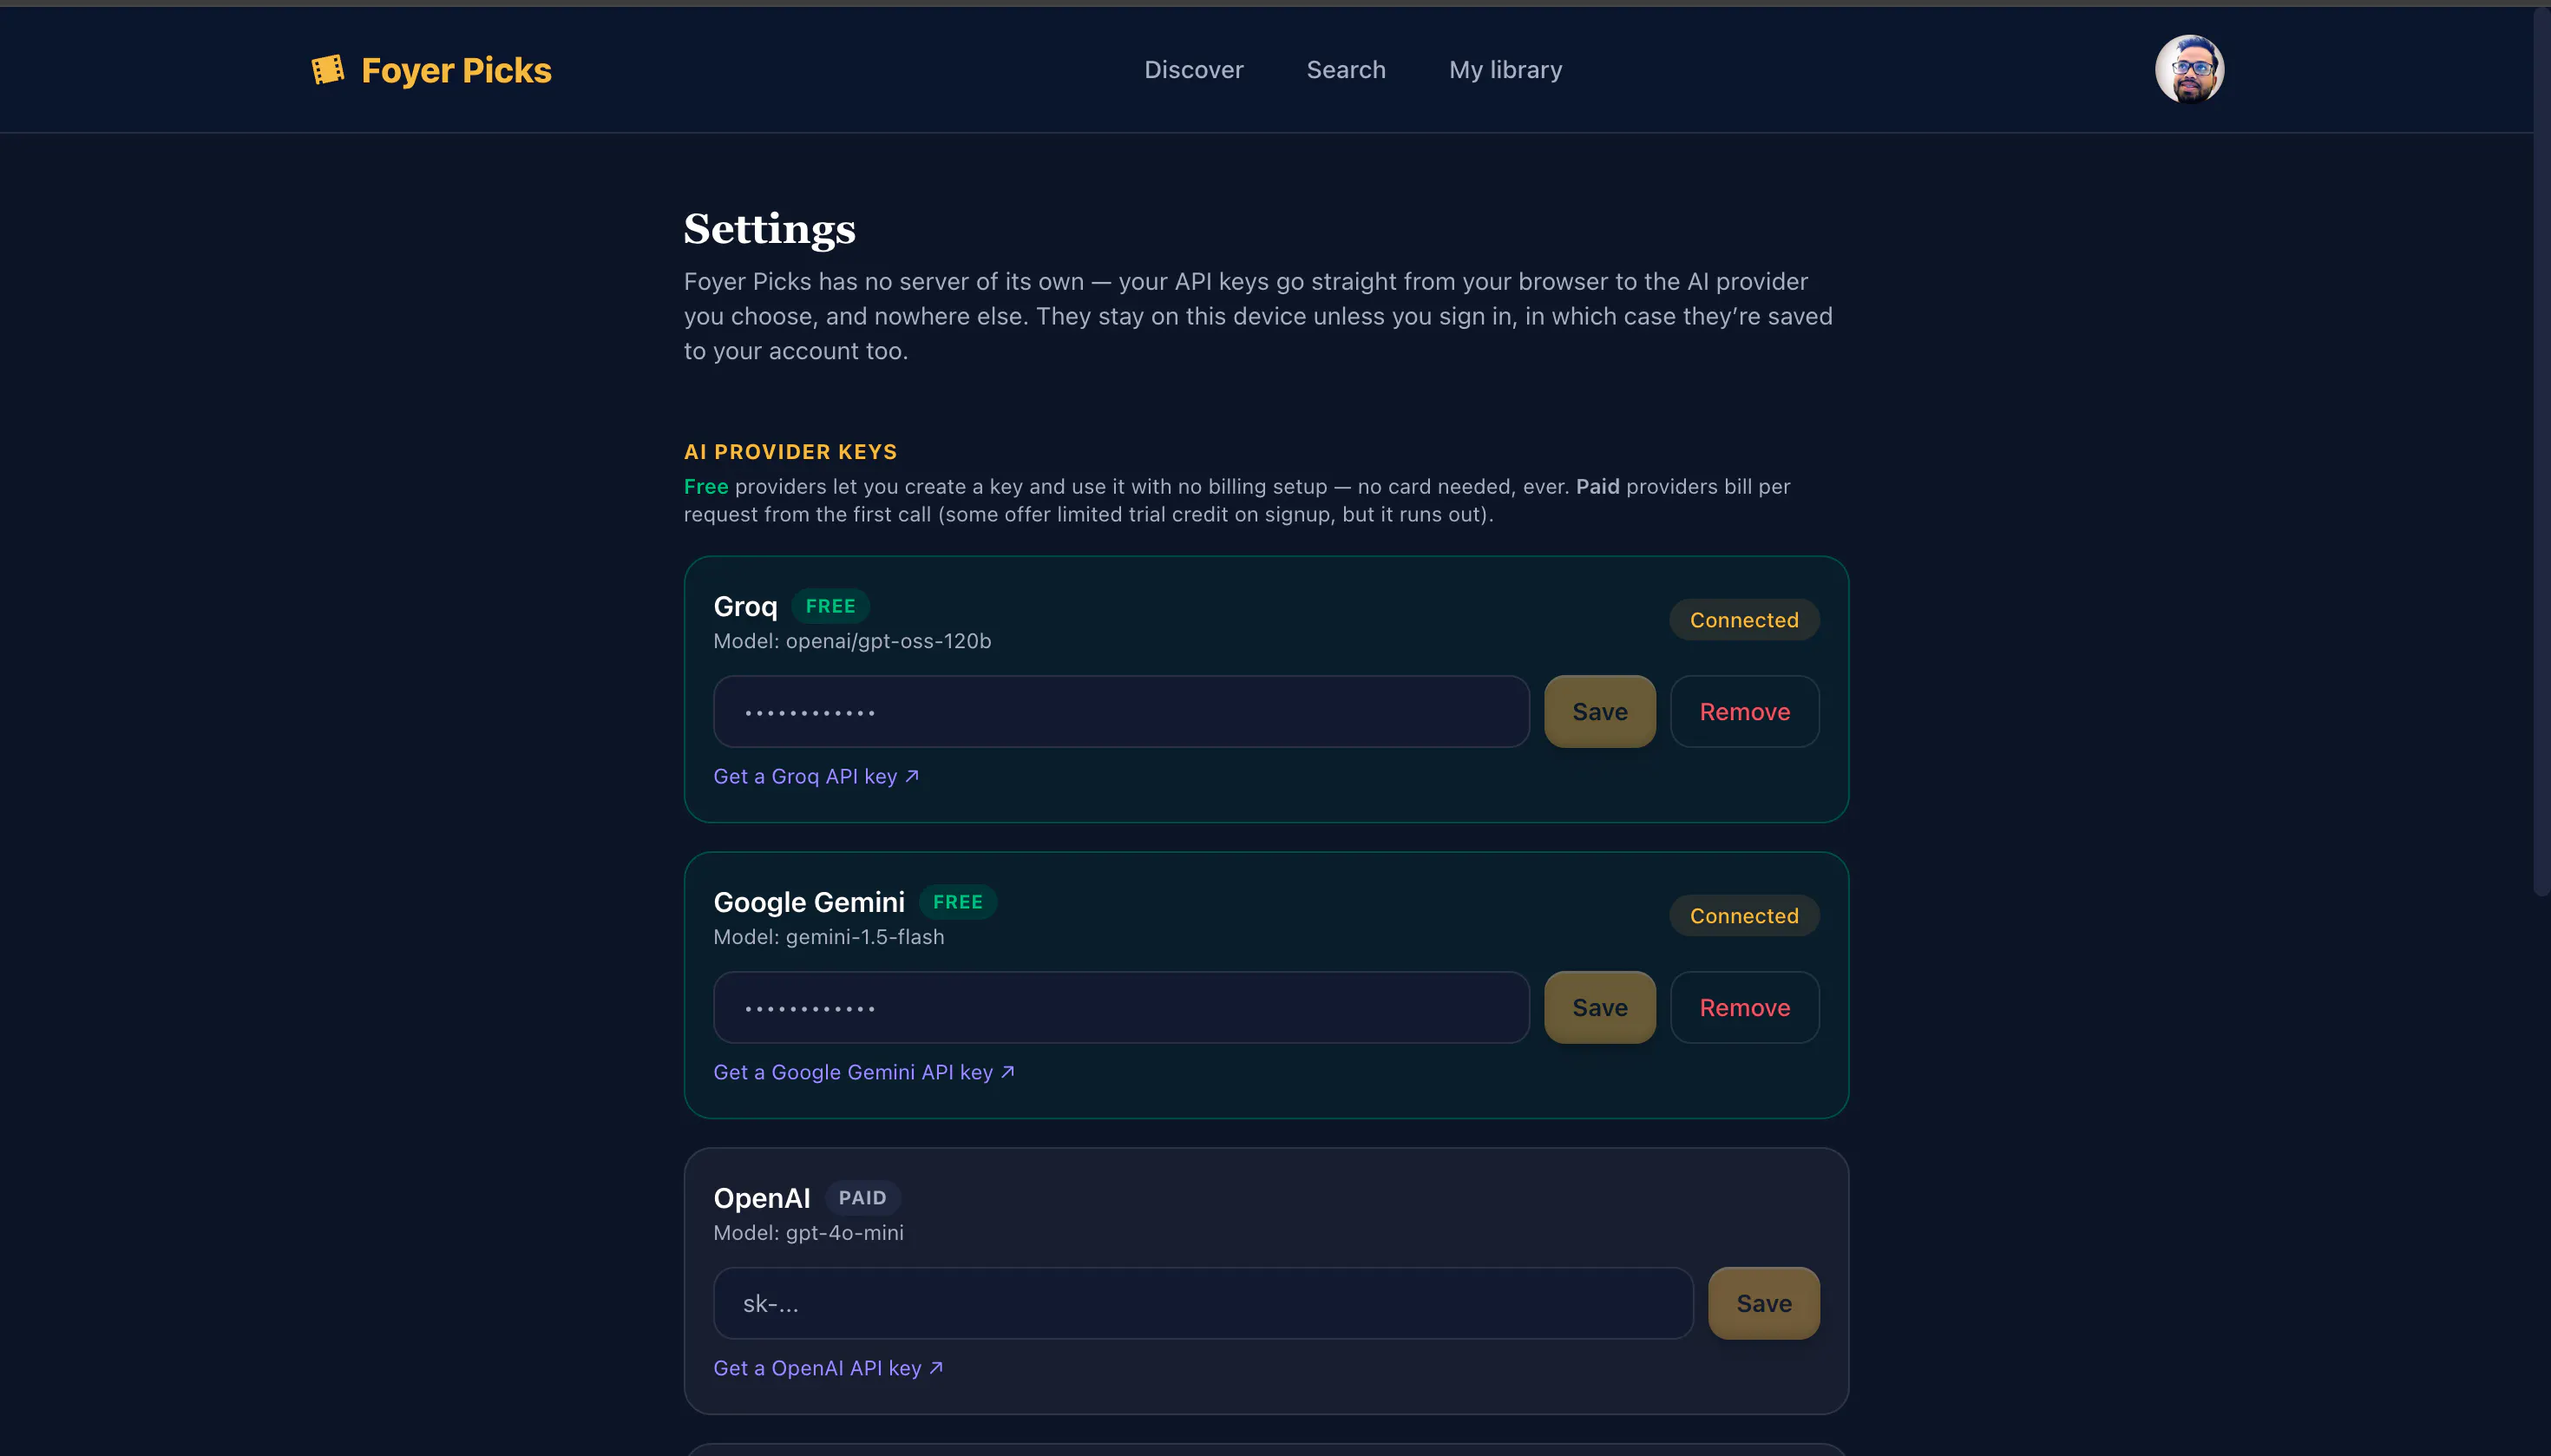Click the Google Gemini Connected status badge

coord(1744,916)
